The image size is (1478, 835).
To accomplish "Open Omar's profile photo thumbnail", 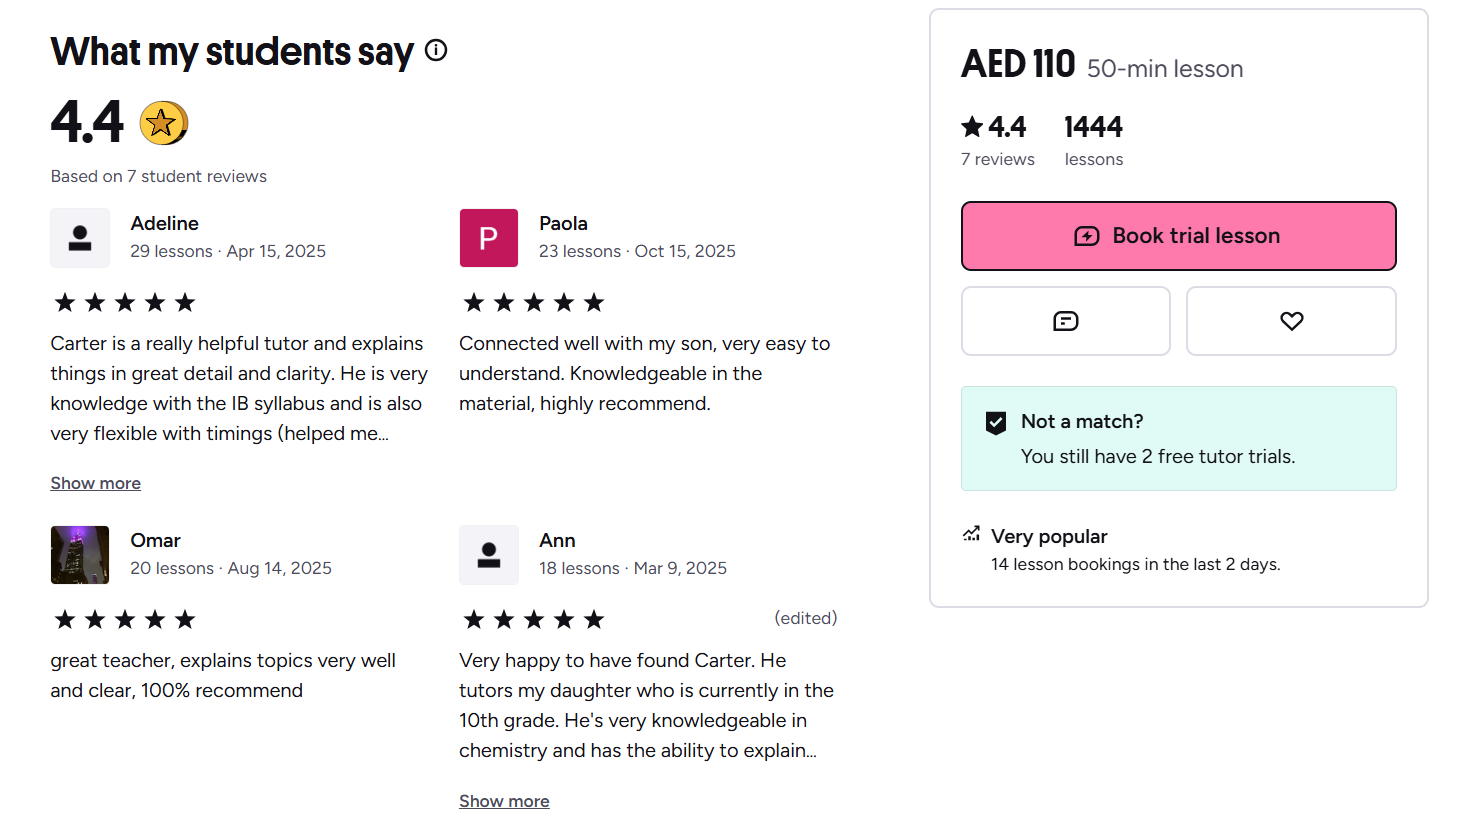I will click(x=80, y=555).
